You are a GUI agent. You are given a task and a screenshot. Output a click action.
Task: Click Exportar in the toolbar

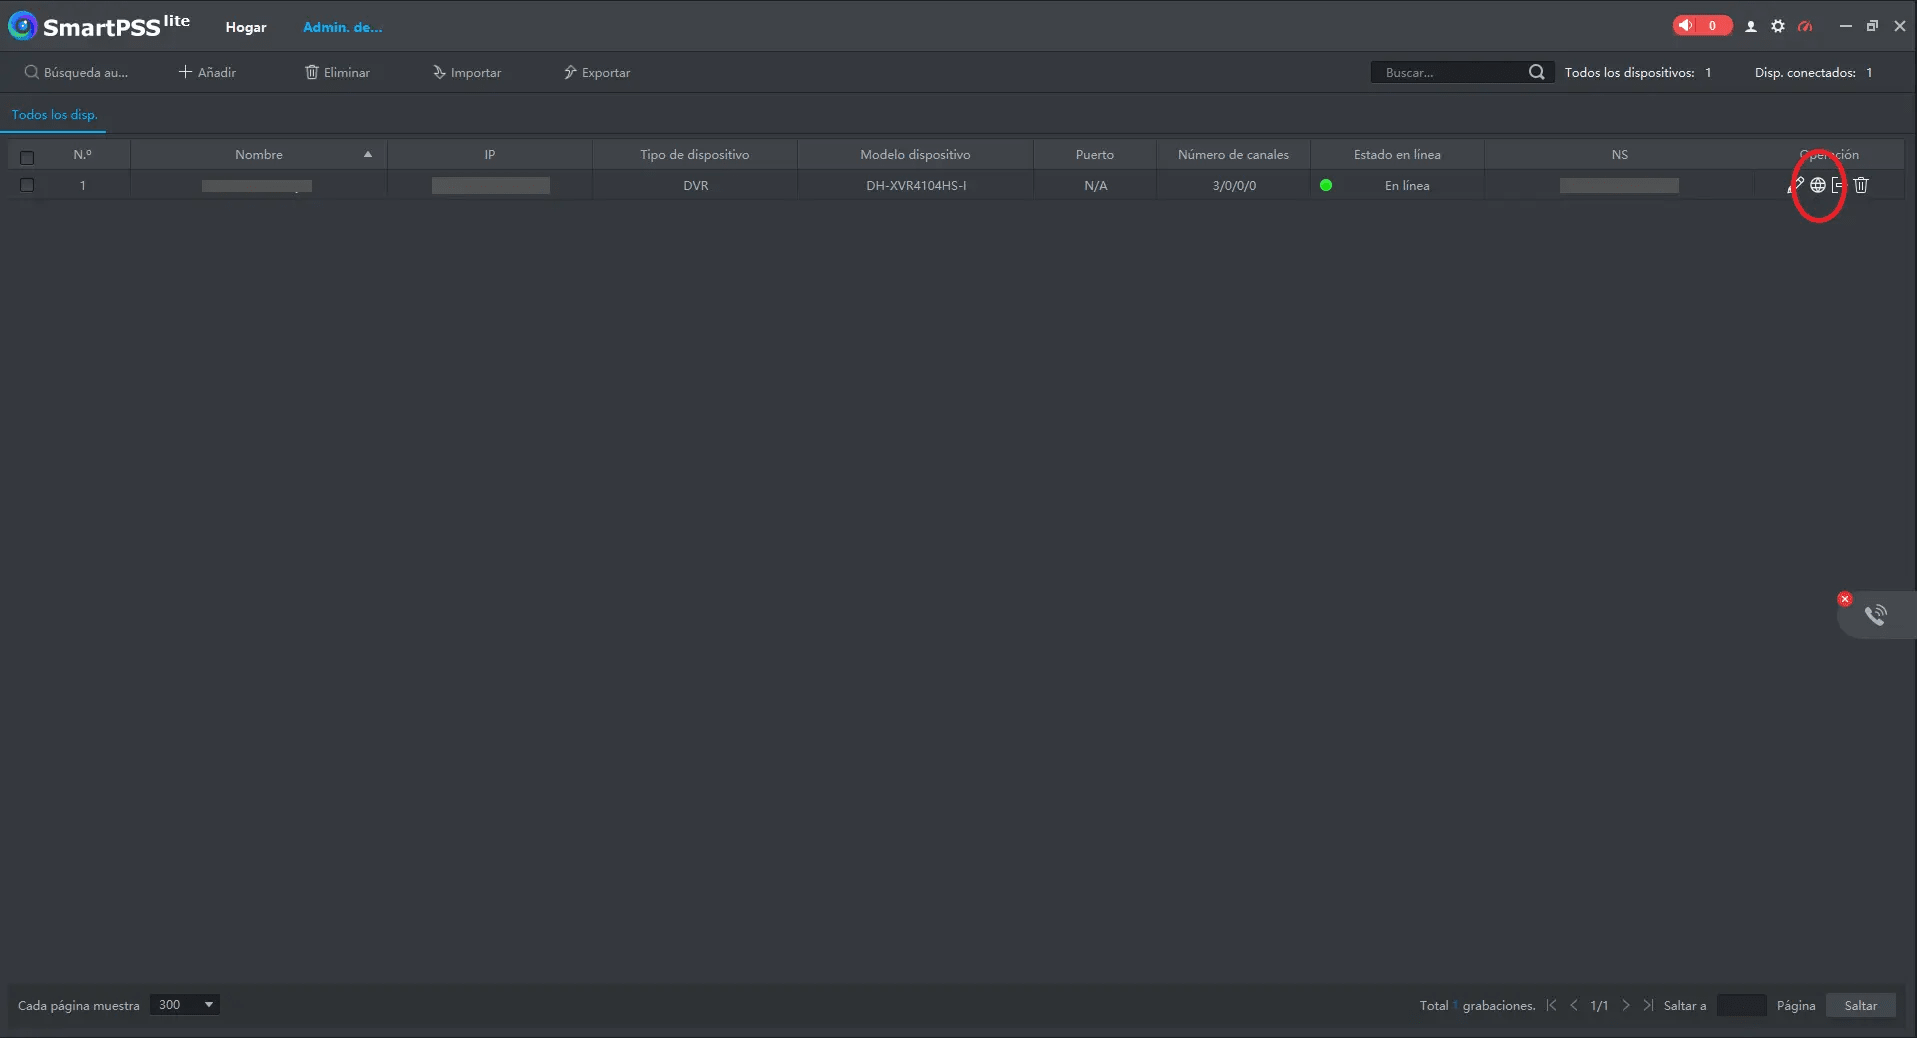click(597, 72)
